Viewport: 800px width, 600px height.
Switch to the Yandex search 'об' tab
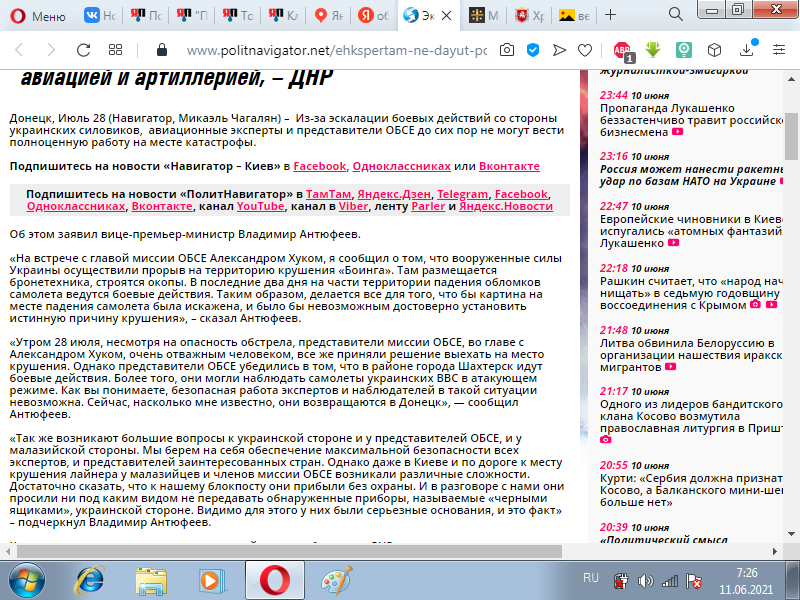coord(373,15)
